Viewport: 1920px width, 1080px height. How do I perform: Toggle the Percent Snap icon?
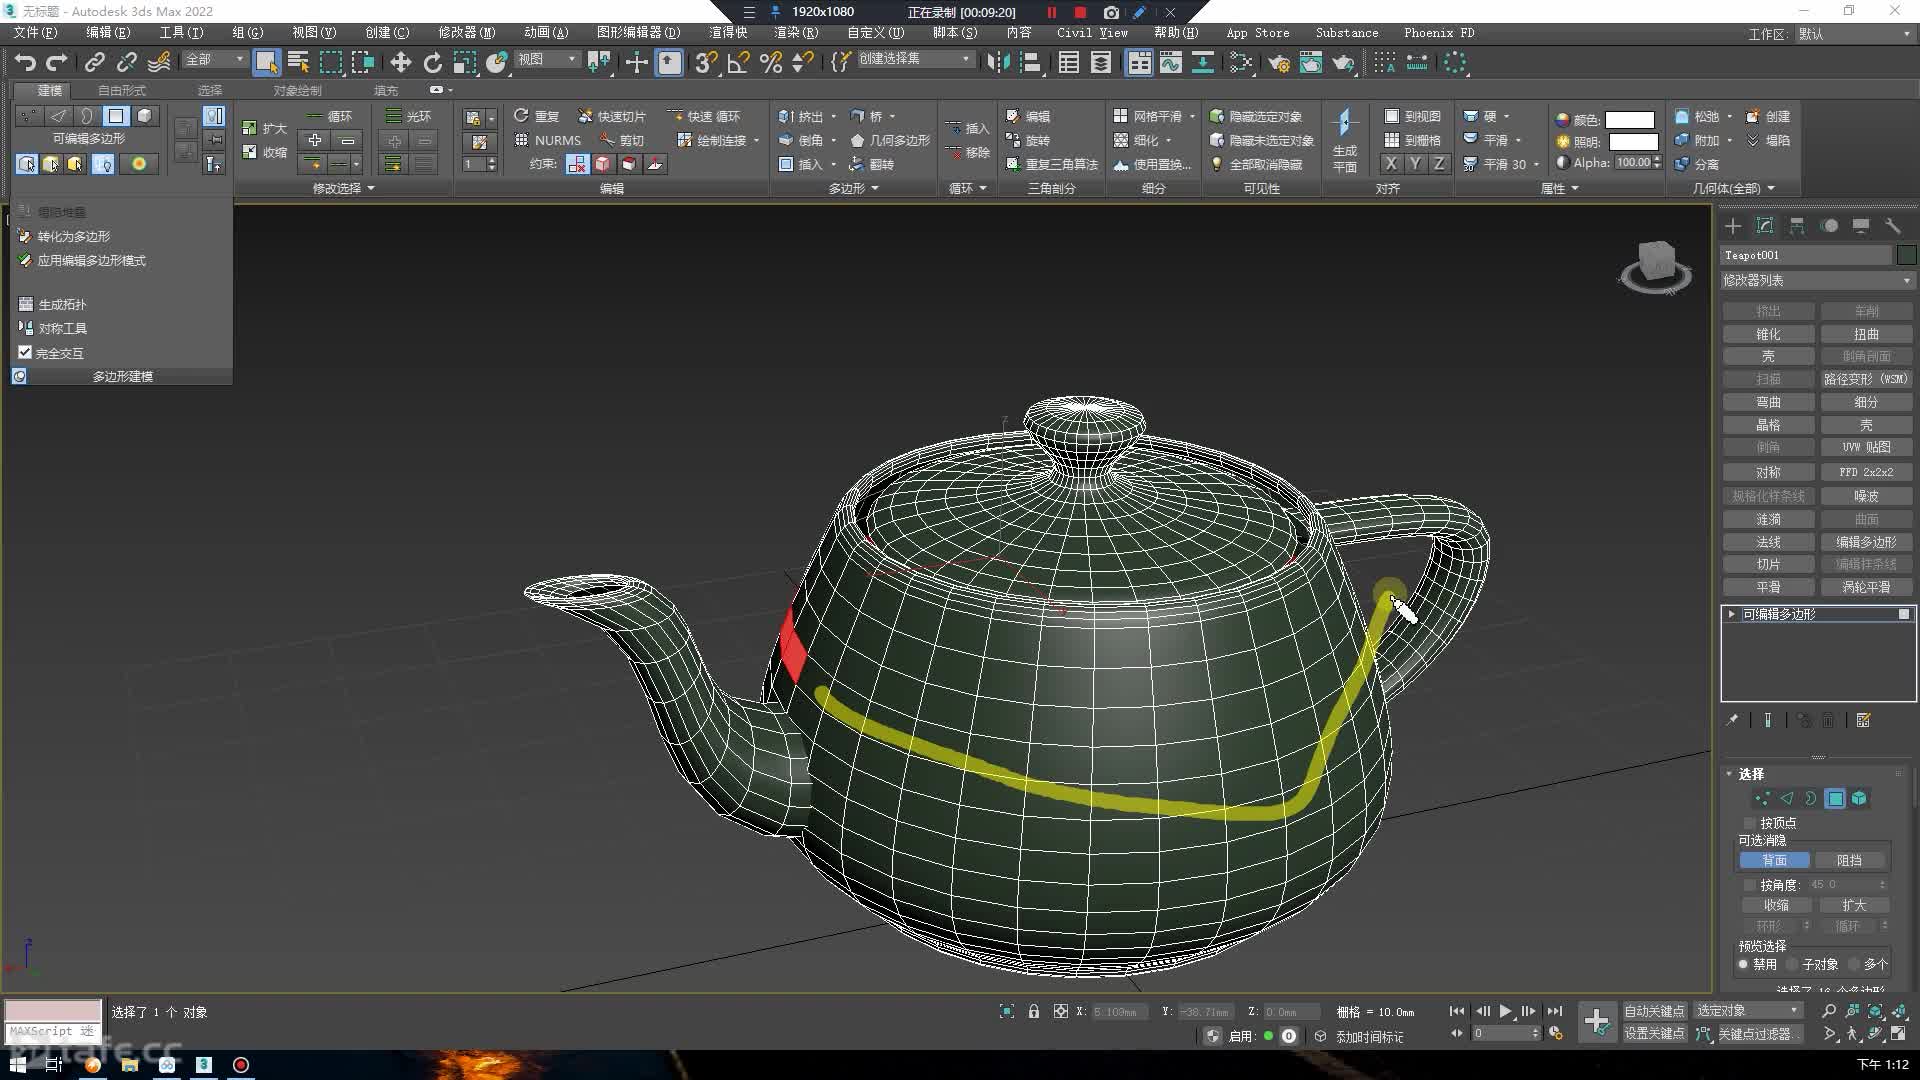coord(771,62)
